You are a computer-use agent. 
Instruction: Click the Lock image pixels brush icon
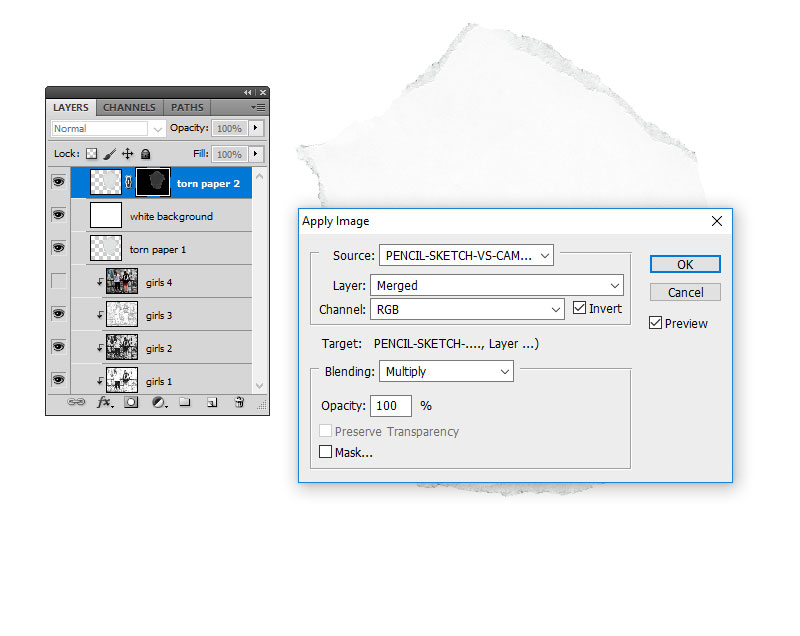click(x=110, y=154)
